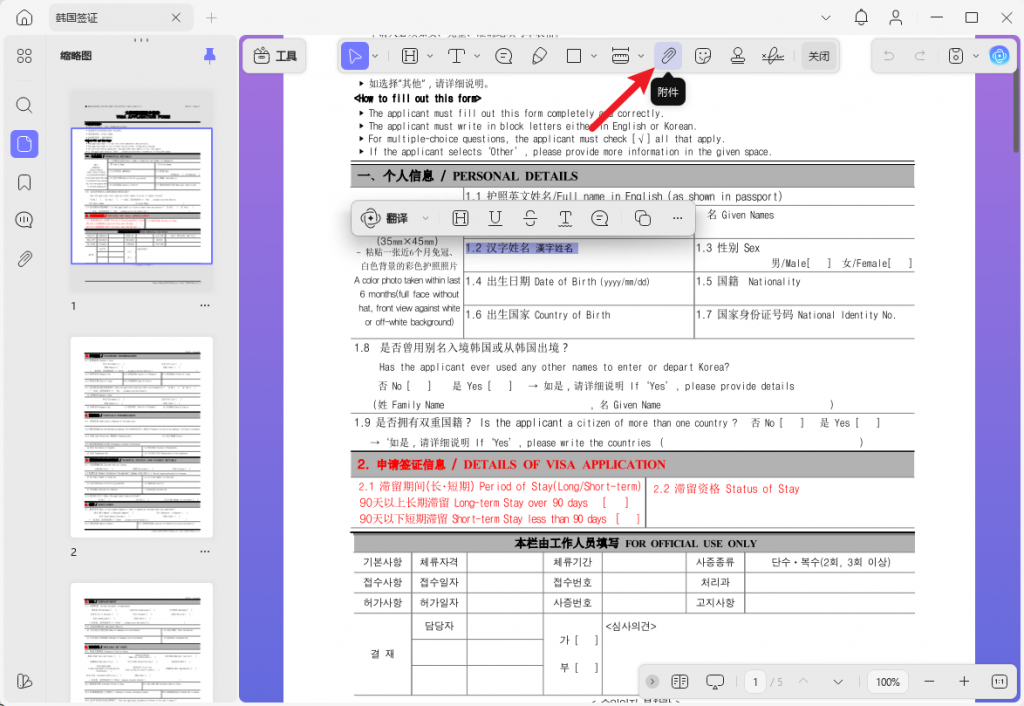1024x706 pixels.
Task: Select the rectangle shape tool
Action: (574, 56)
